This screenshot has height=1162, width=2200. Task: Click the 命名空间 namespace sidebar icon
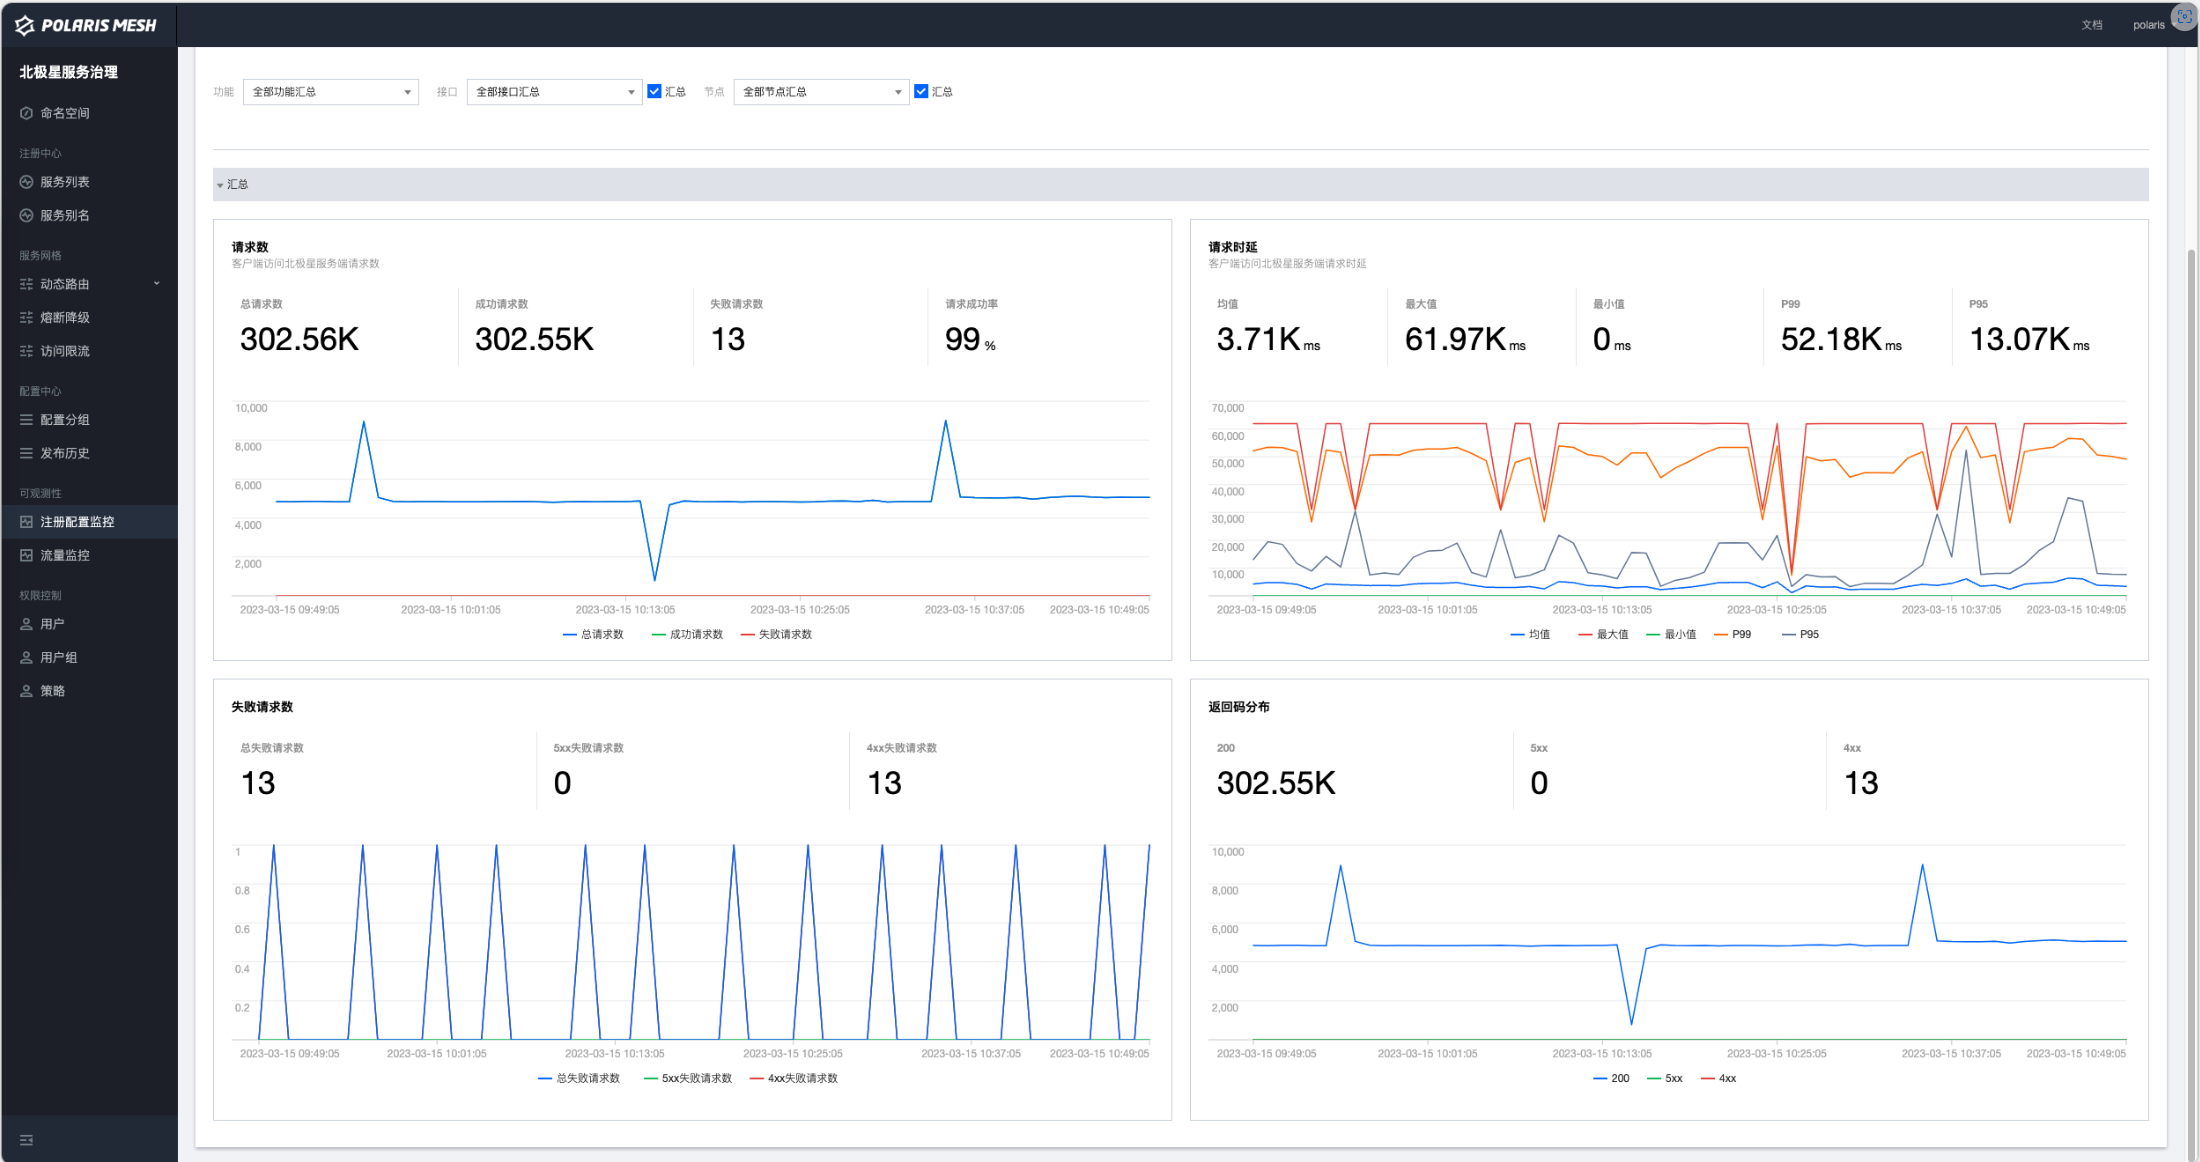coord(27,113)
